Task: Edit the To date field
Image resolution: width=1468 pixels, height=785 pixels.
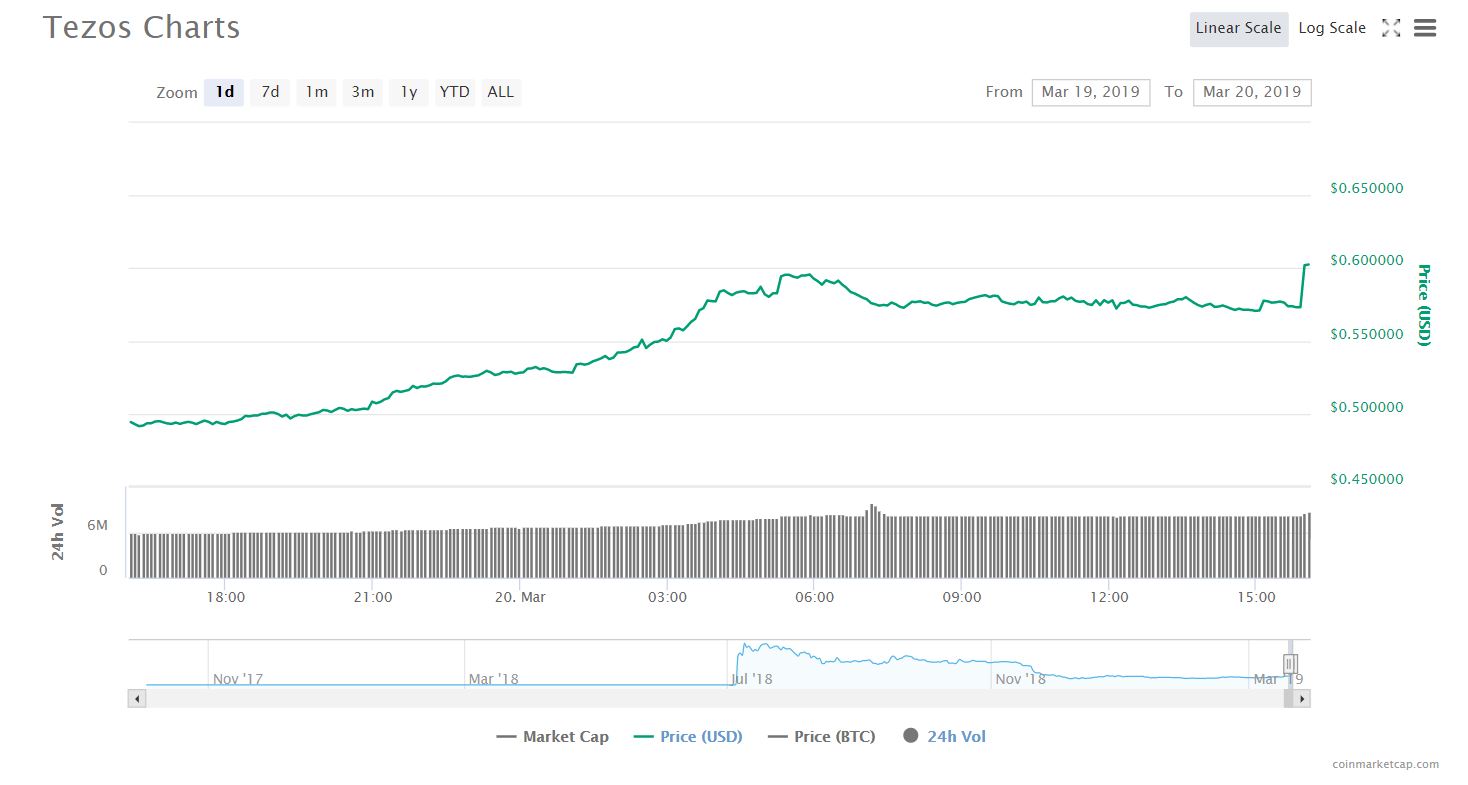Action: [x=1252, y=92]
